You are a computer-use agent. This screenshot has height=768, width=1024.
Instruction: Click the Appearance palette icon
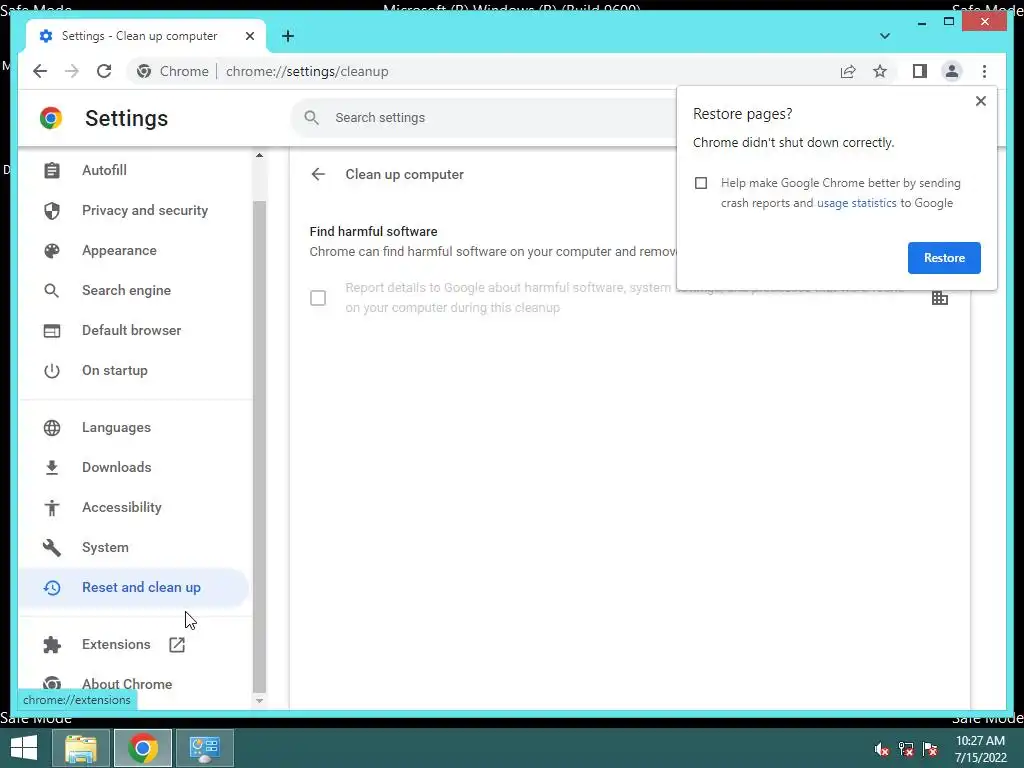(x=52, y=251)
